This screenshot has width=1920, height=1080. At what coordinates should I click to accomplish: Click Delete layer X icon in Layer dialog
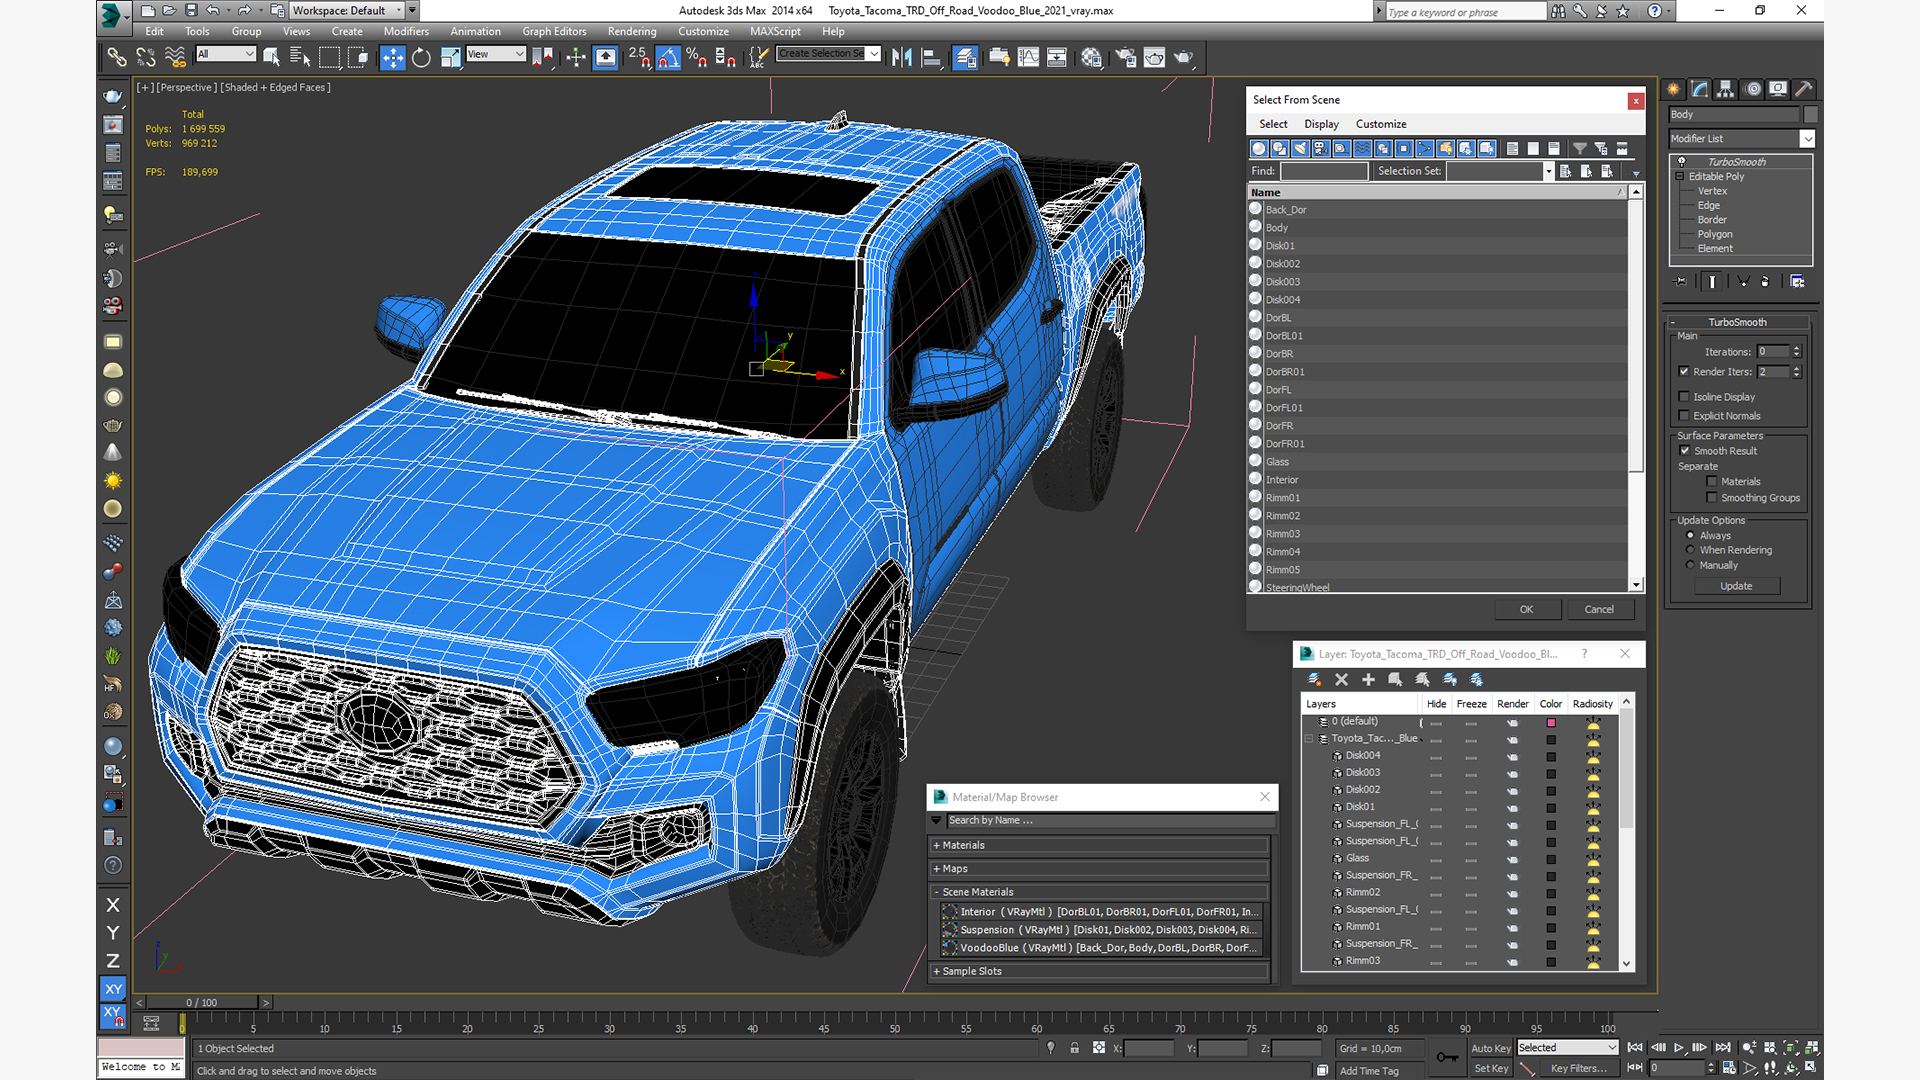pos(1342,679)
